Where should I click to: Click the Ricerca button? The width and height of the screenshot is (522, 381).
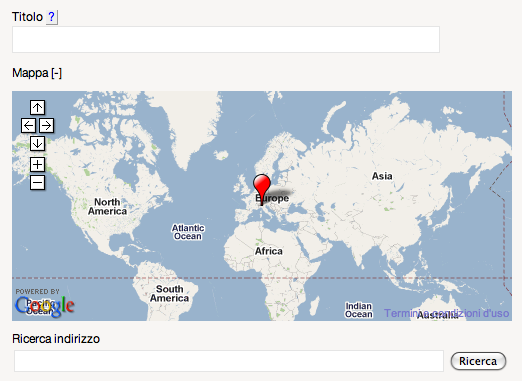(x=478, y=361)
